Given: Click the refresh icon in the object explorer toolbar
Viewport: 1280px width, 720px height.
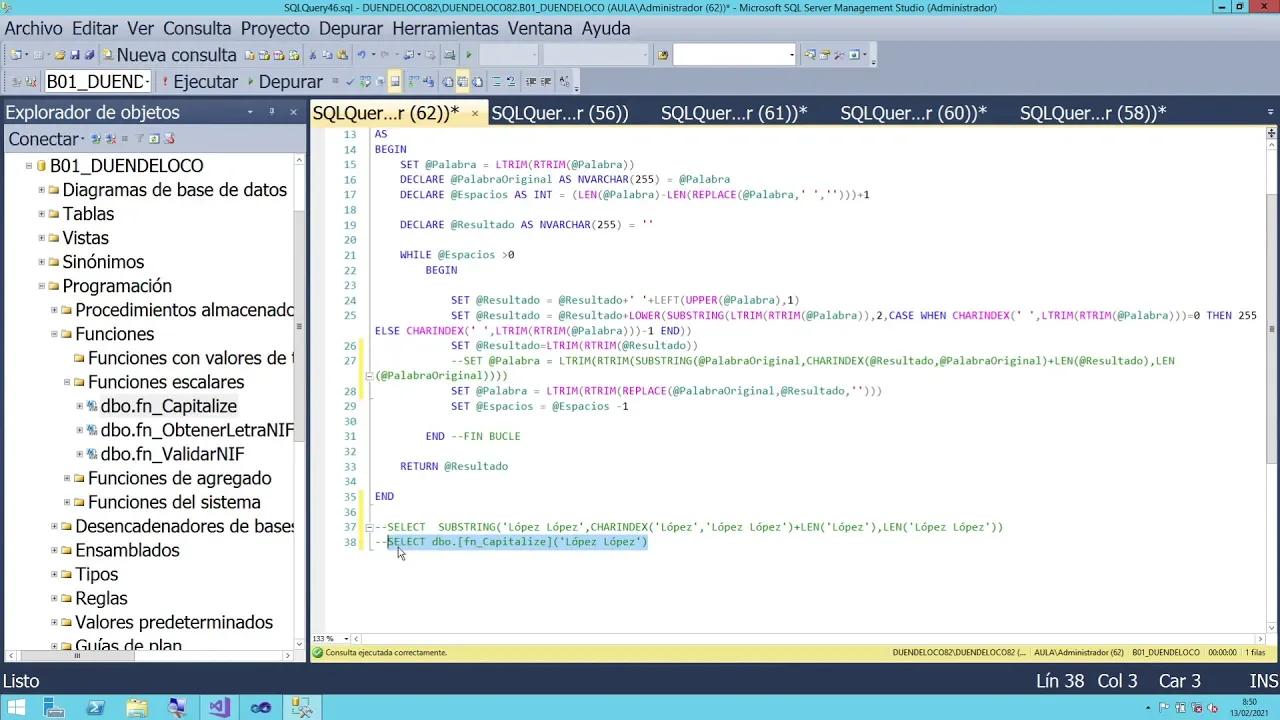Looking at the screenshot, I should (x=154, y=139).
